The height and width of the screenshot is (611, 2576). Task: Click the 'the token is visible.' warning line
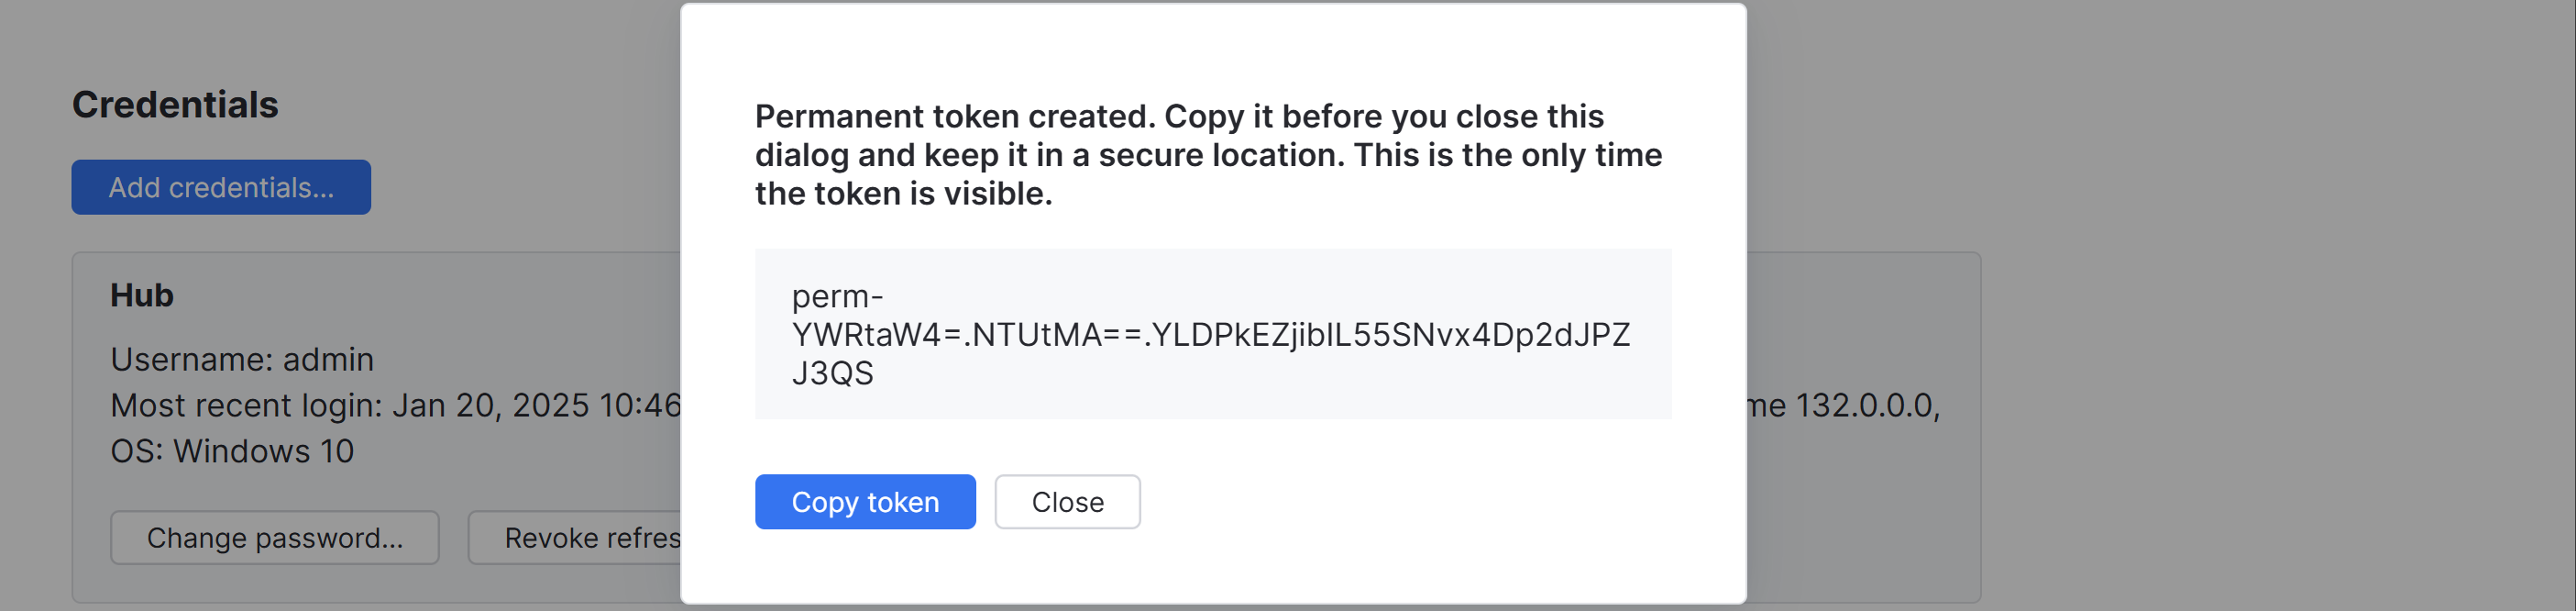coord(903,194)
